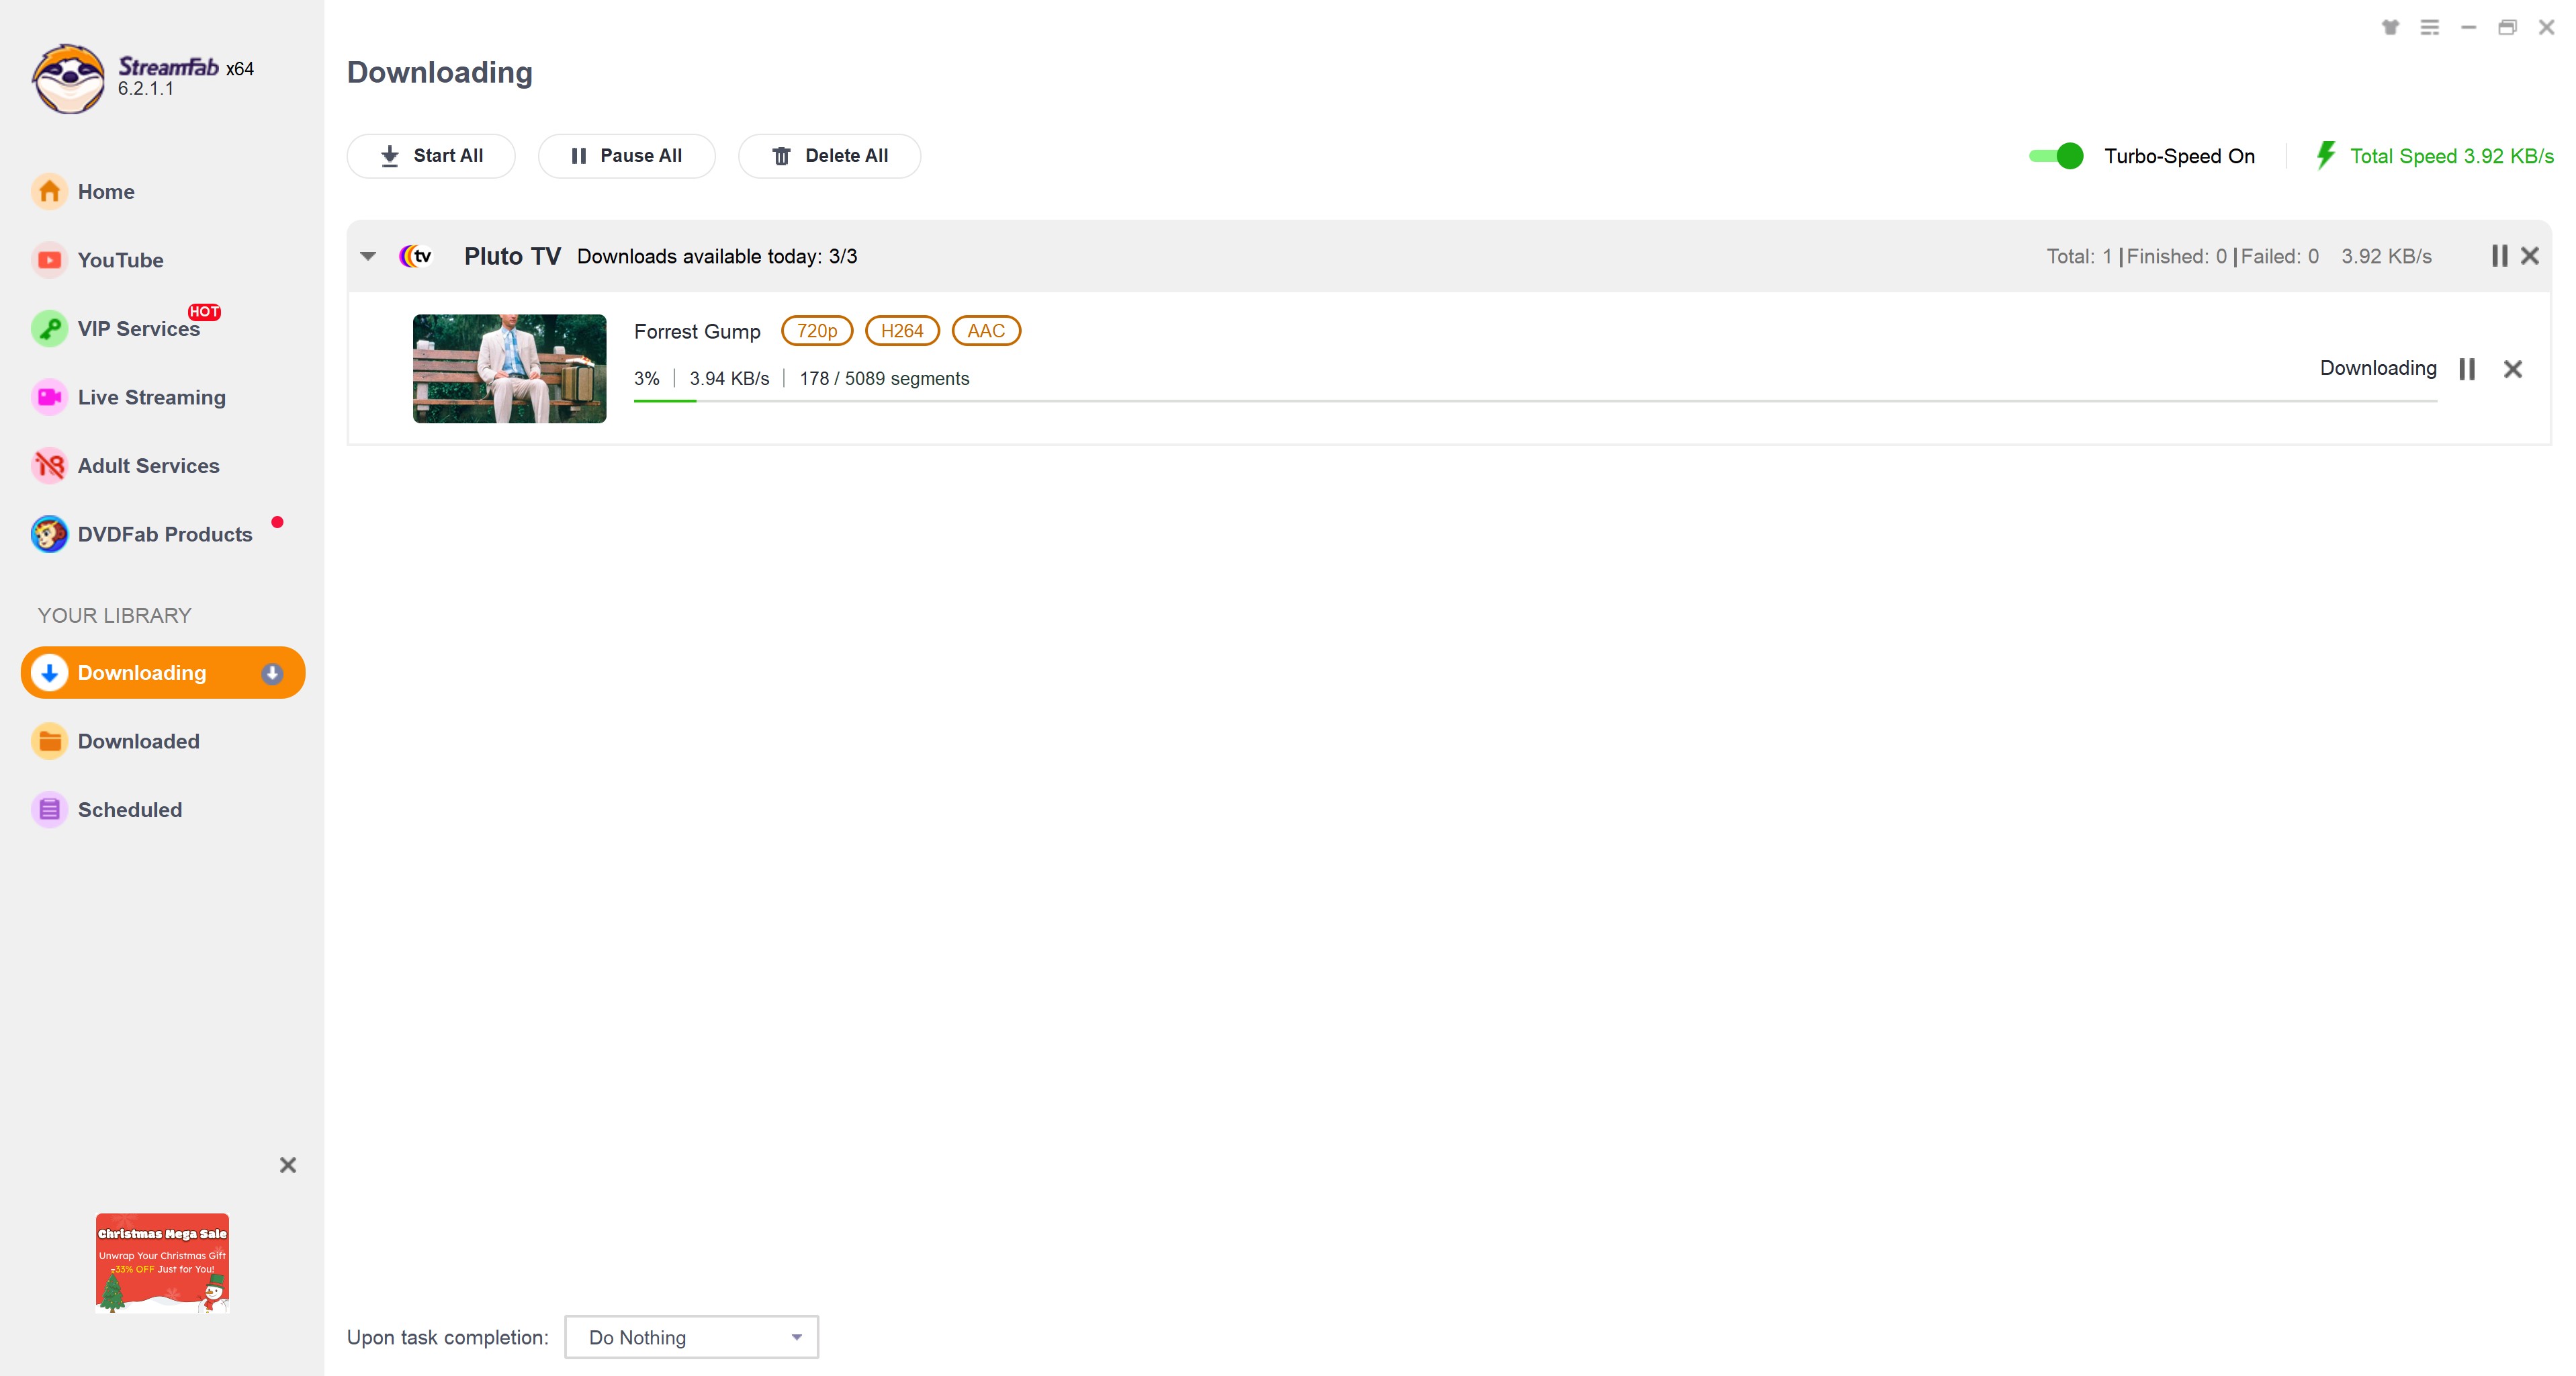Click Start All button
Screen dimensions: 2576x1376
pos(431,156)
